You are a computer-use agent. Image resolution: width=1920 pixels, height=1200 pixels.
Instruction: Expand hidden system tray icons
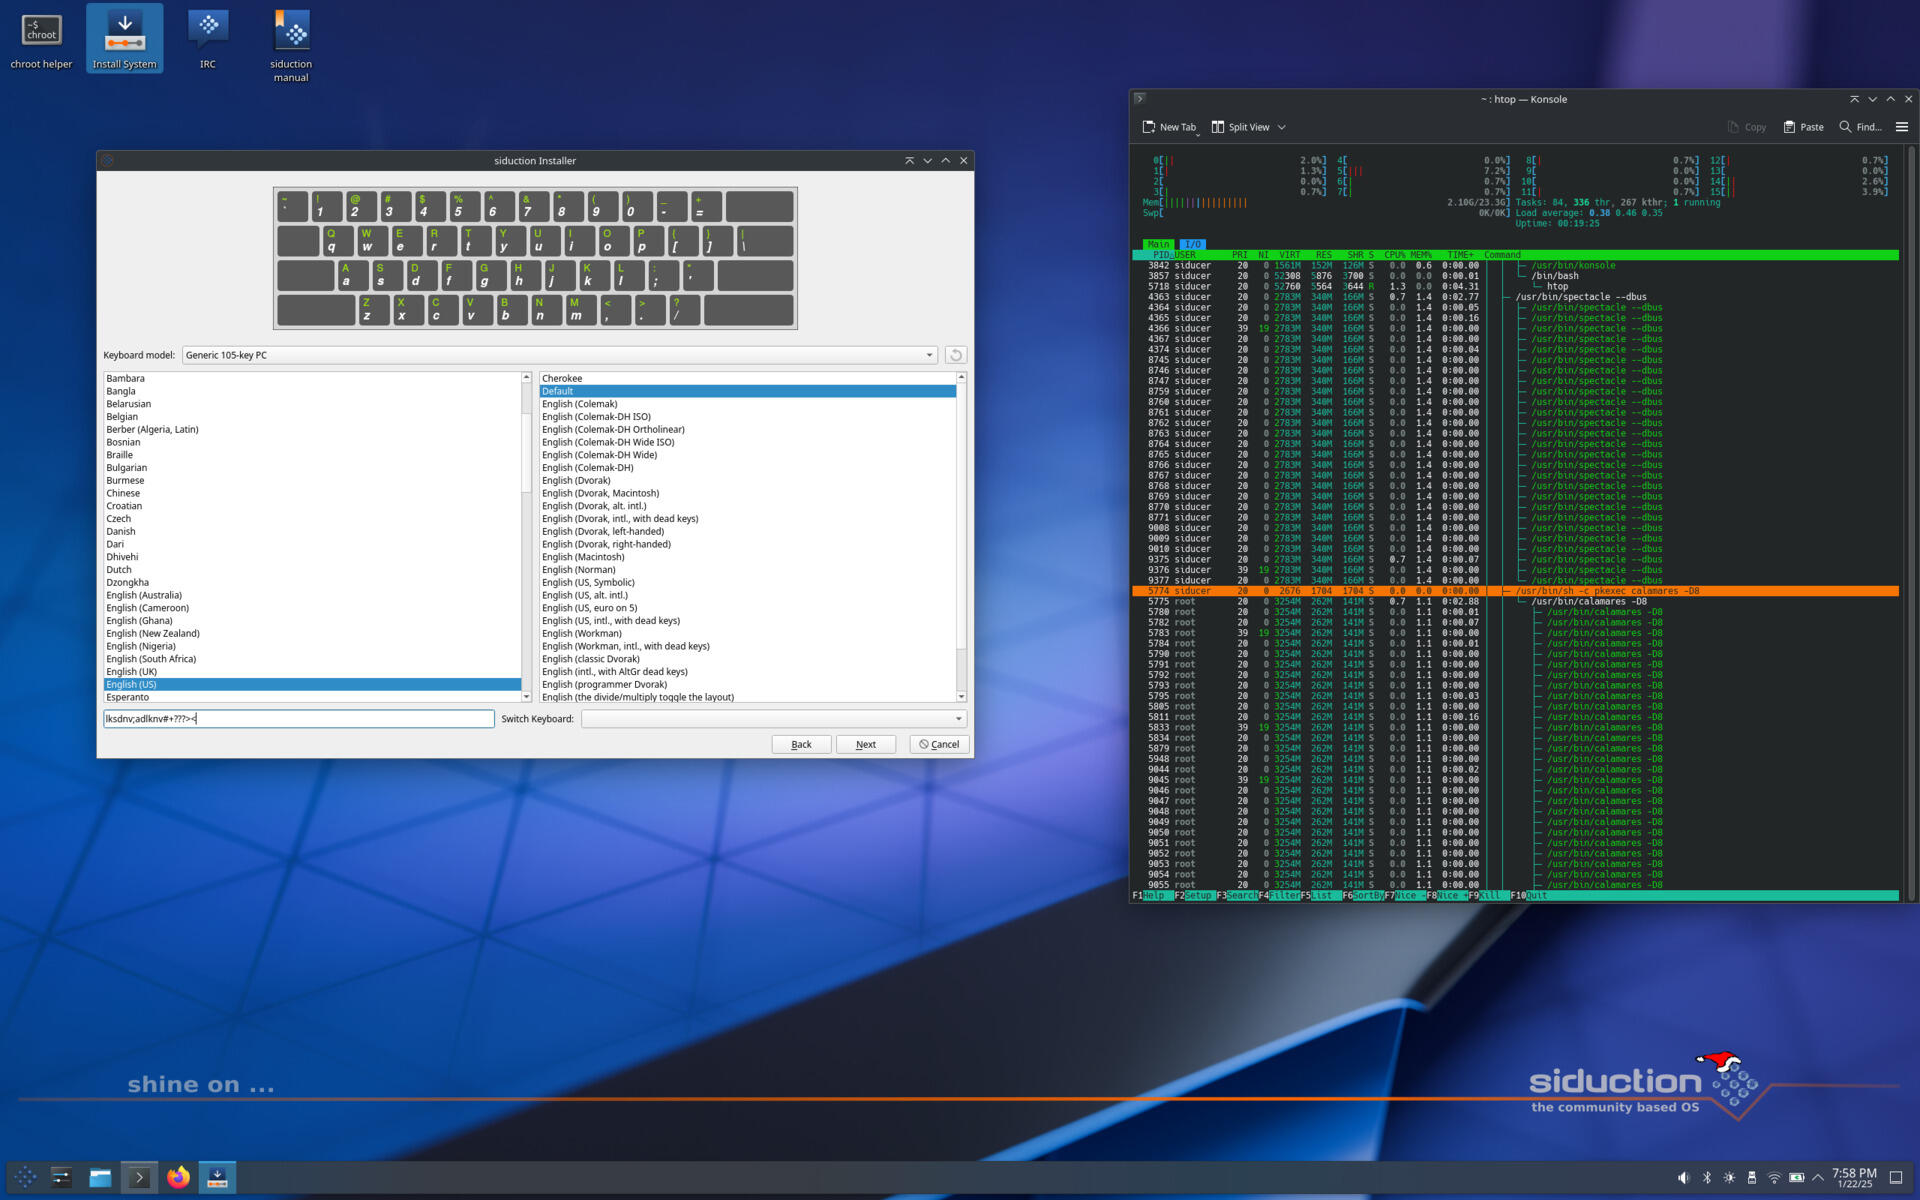pos(1818,1178)
